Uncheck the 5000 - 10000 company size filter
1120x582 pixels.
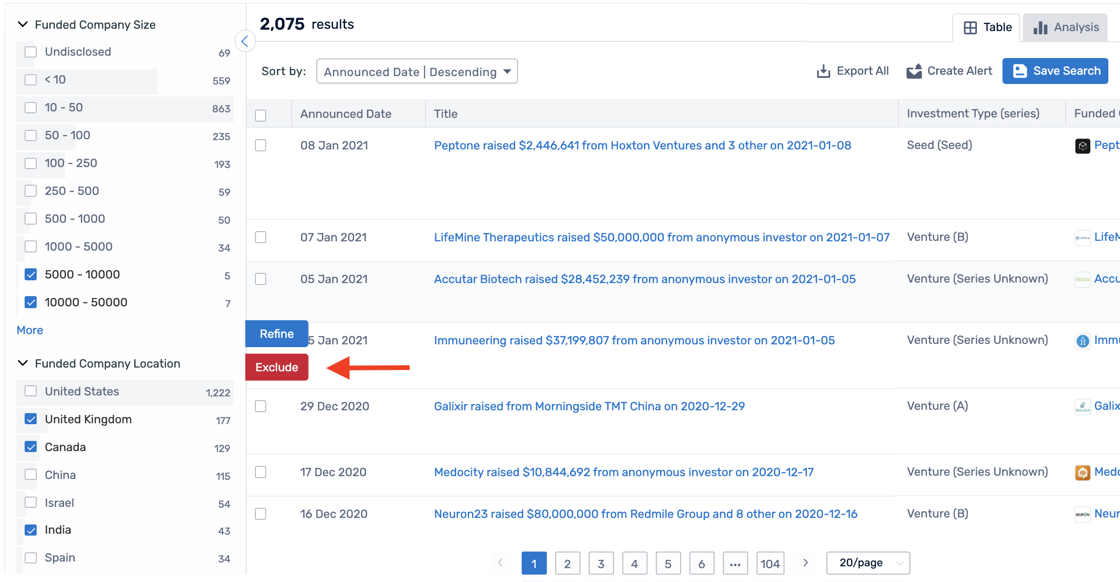tap(31, 274)
